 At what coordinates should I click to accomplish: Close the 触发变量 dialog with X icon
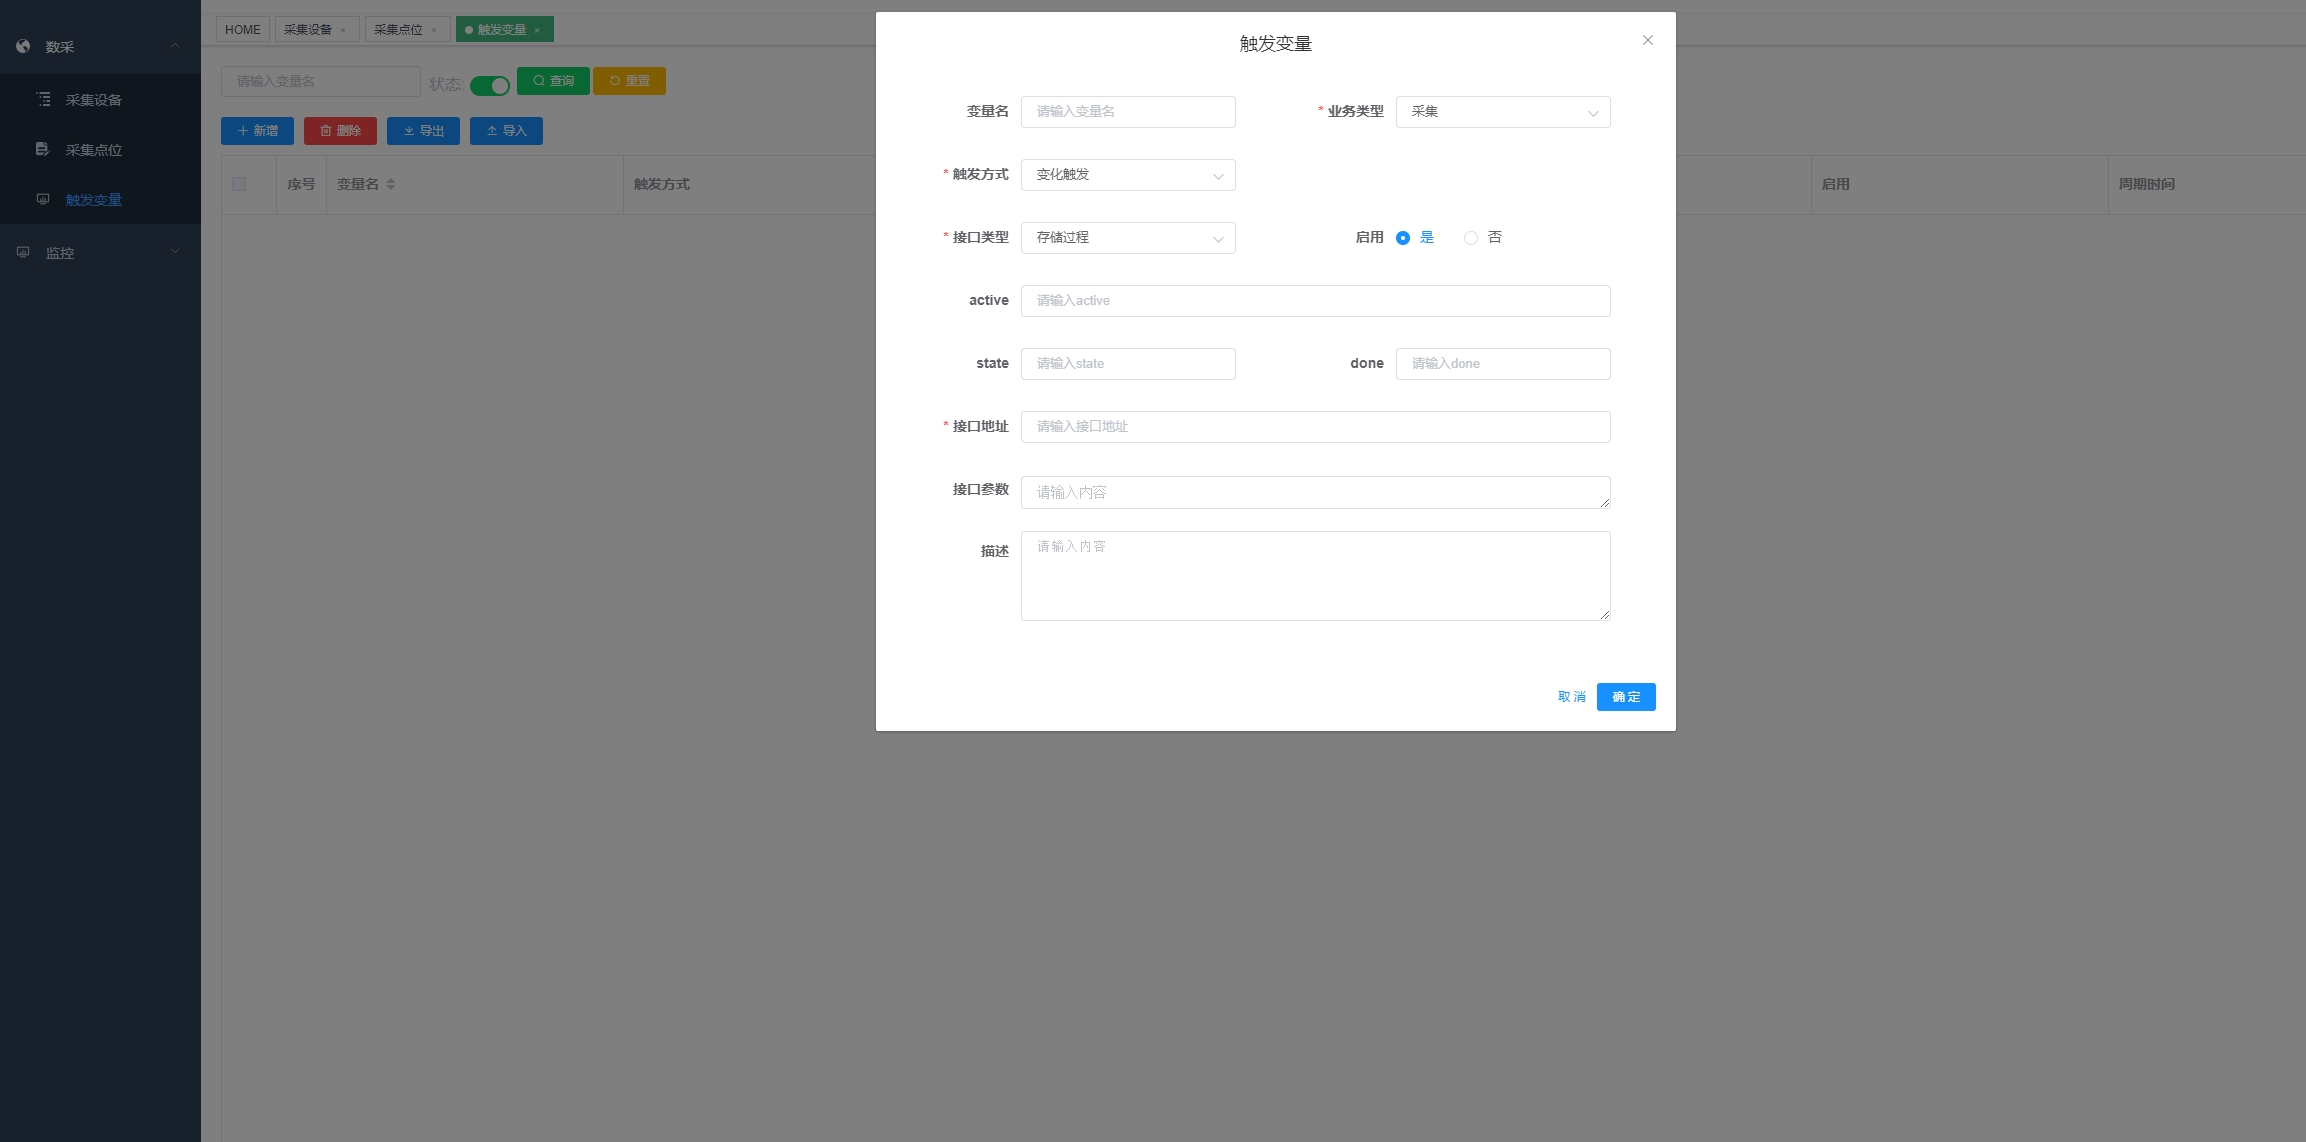1648,40
